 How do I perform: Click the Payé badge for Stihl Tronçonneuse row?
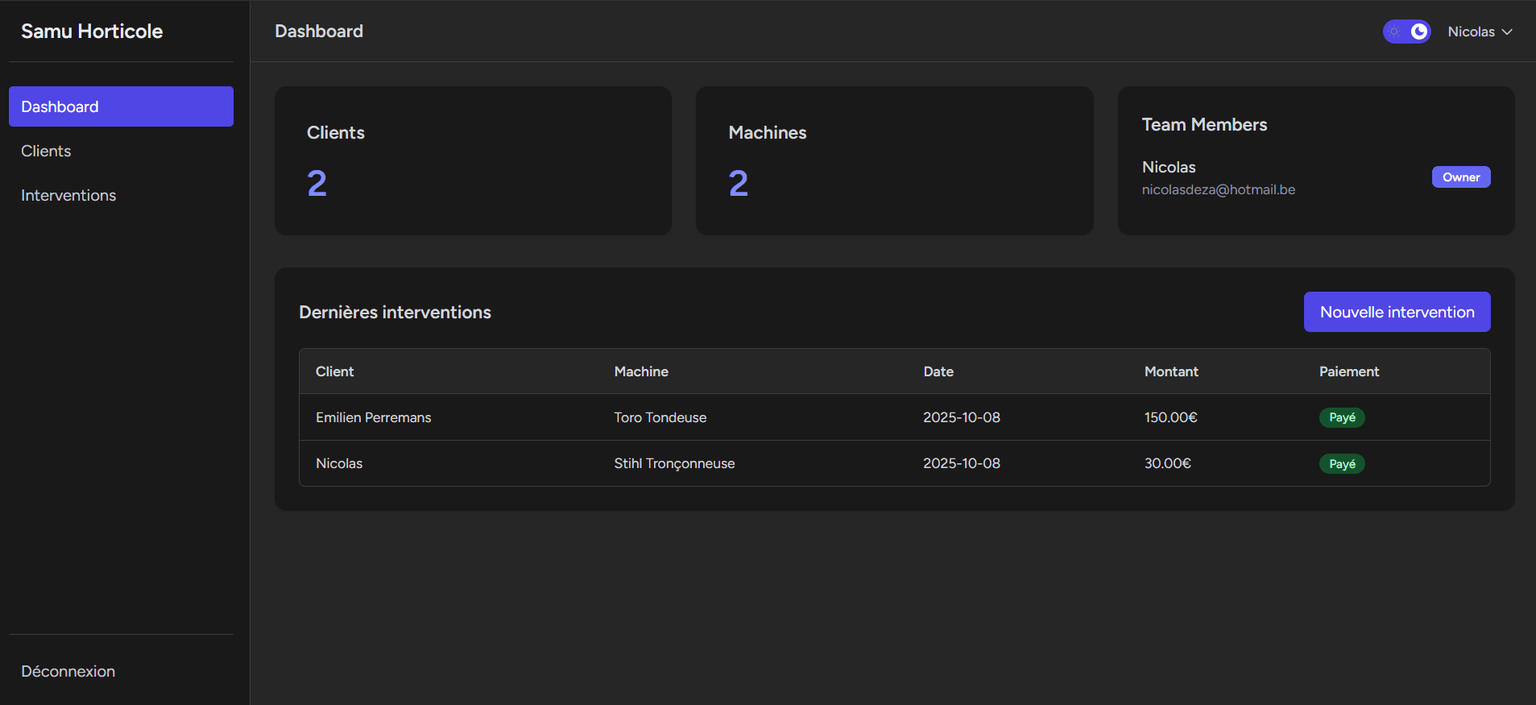1341,464
